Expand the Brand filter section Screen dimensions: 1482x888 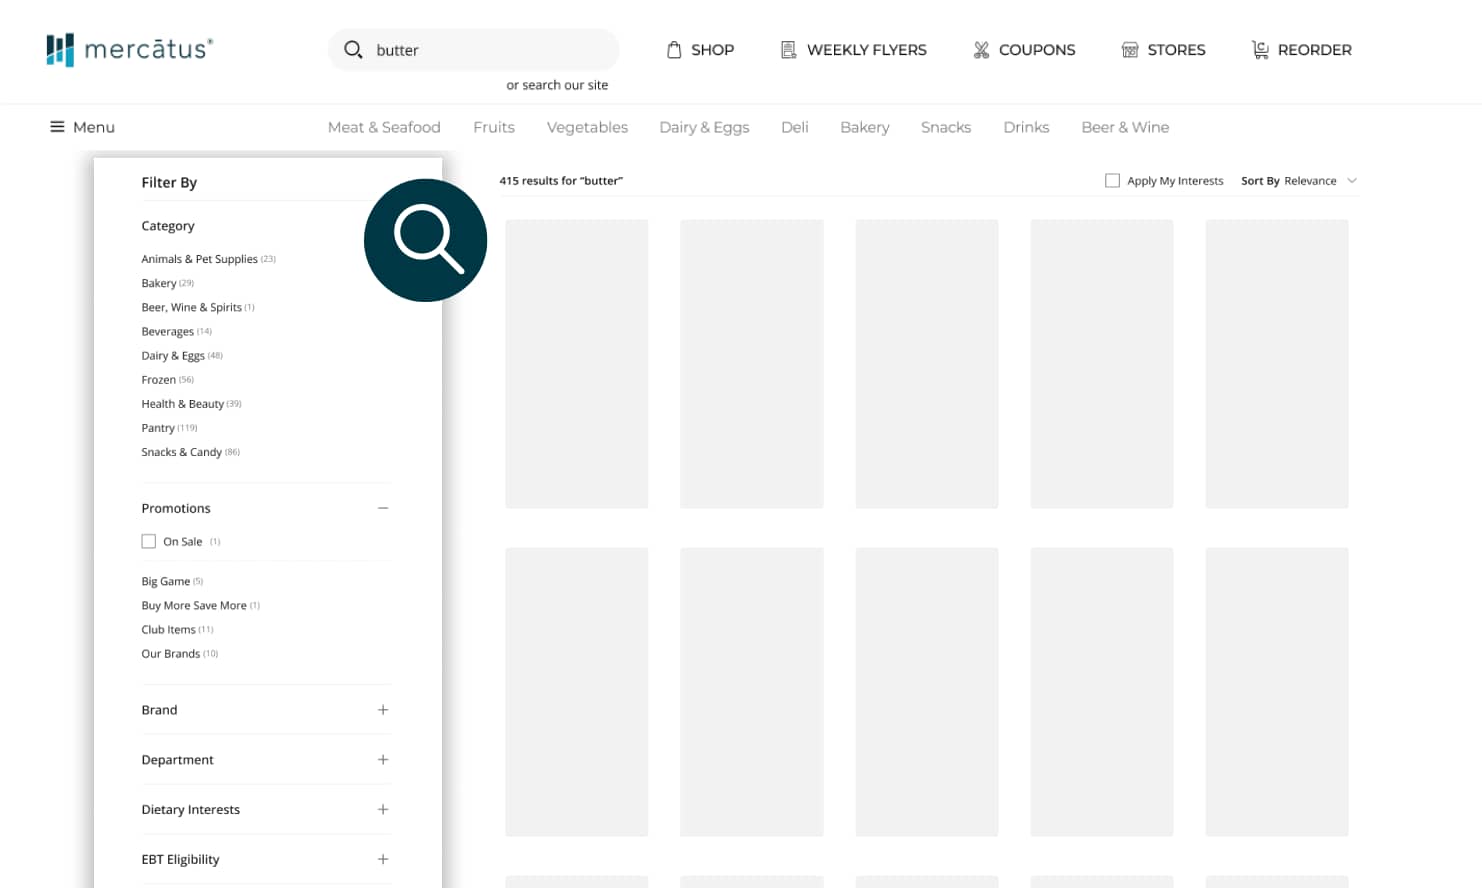click(x=383, y=709)
